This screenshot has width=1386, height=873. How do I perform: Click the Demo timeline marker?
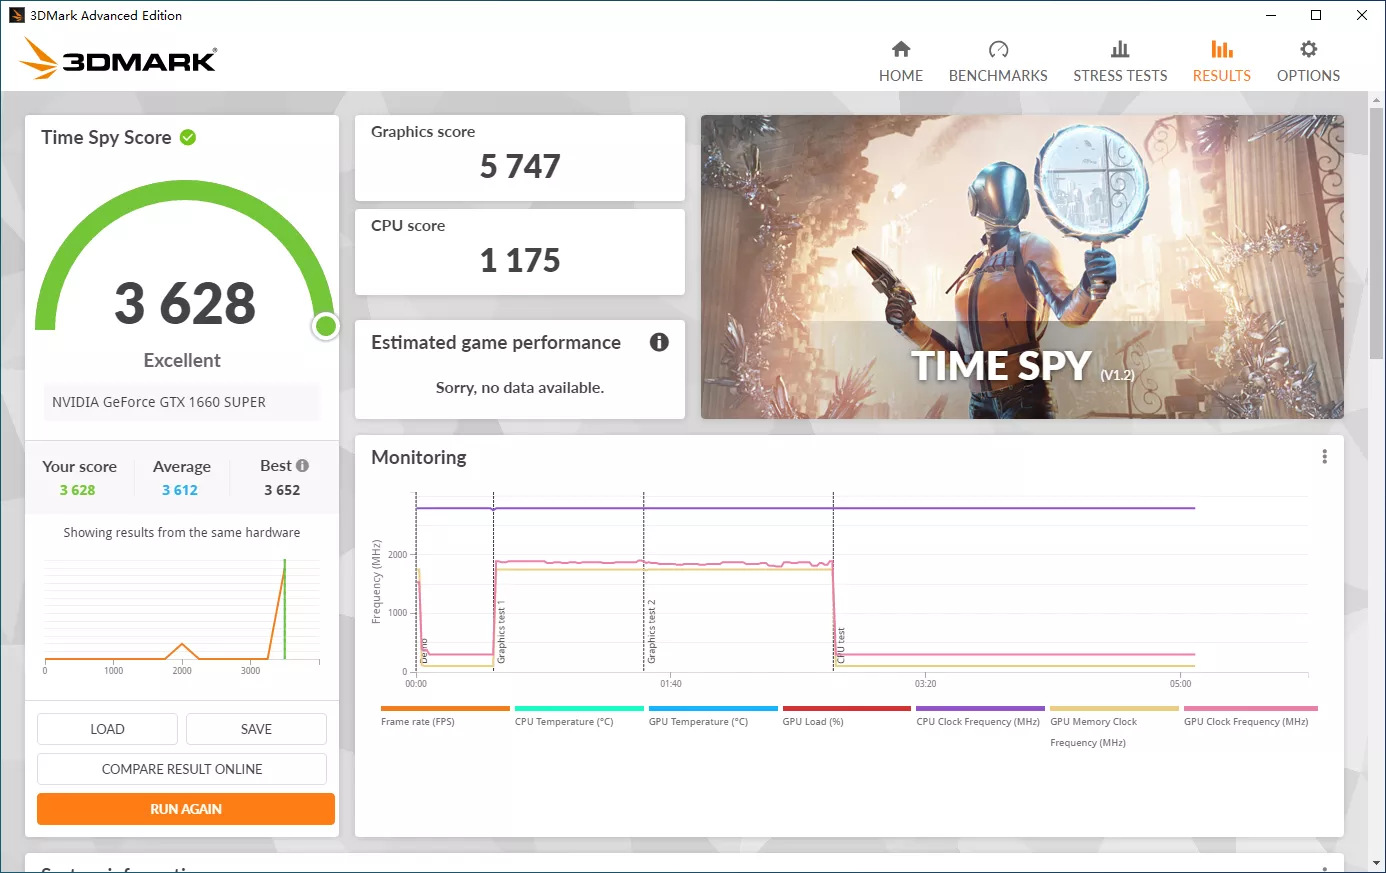click(424, 651)
